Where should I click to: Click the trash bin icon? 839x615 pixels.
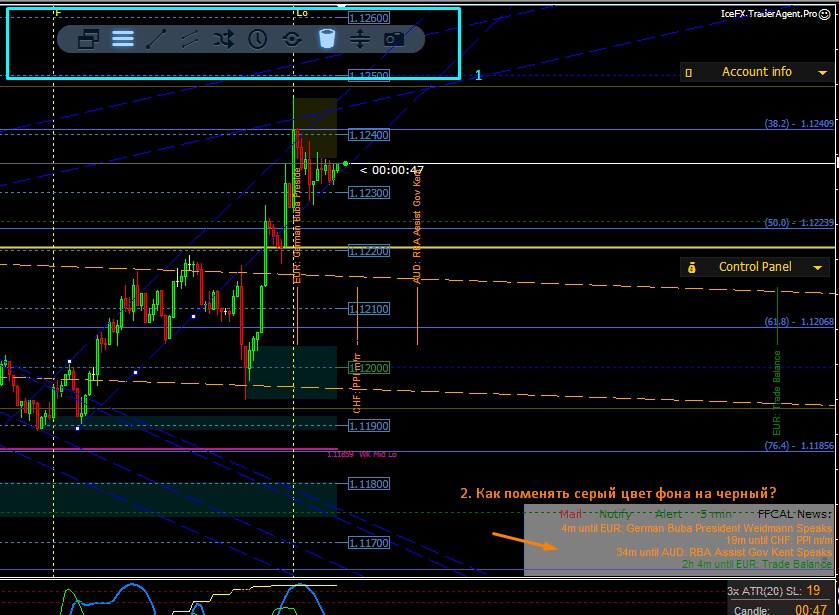(326, 39)
